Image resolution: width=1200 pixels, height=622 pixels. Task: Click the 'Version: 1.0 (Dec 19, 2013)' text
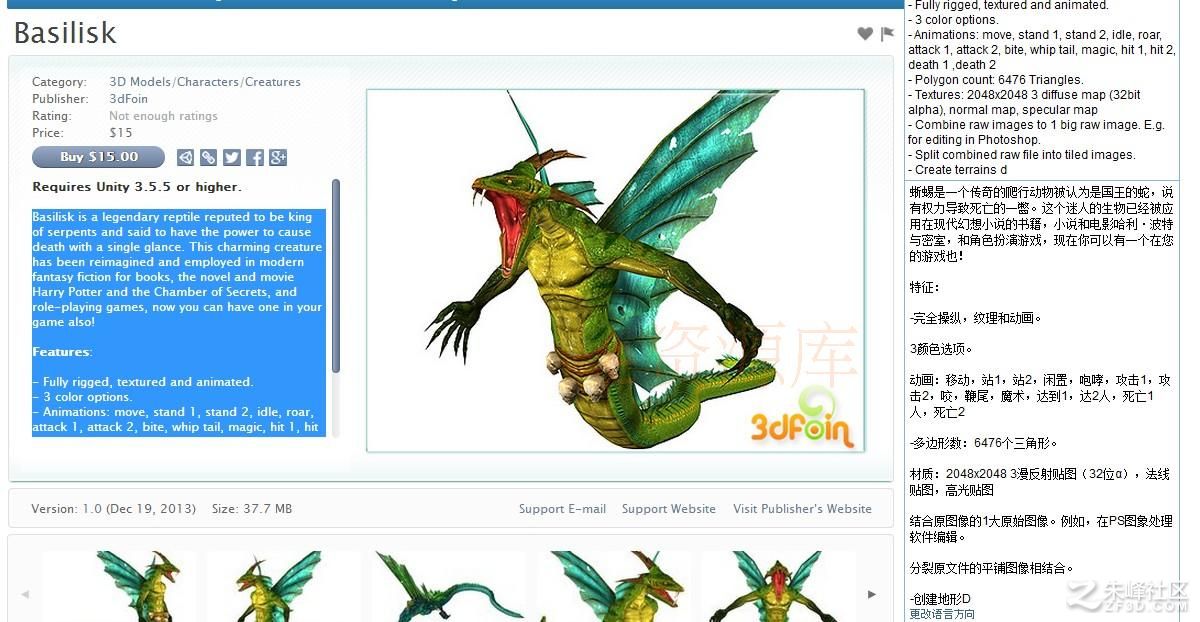[x=113, y=509]
